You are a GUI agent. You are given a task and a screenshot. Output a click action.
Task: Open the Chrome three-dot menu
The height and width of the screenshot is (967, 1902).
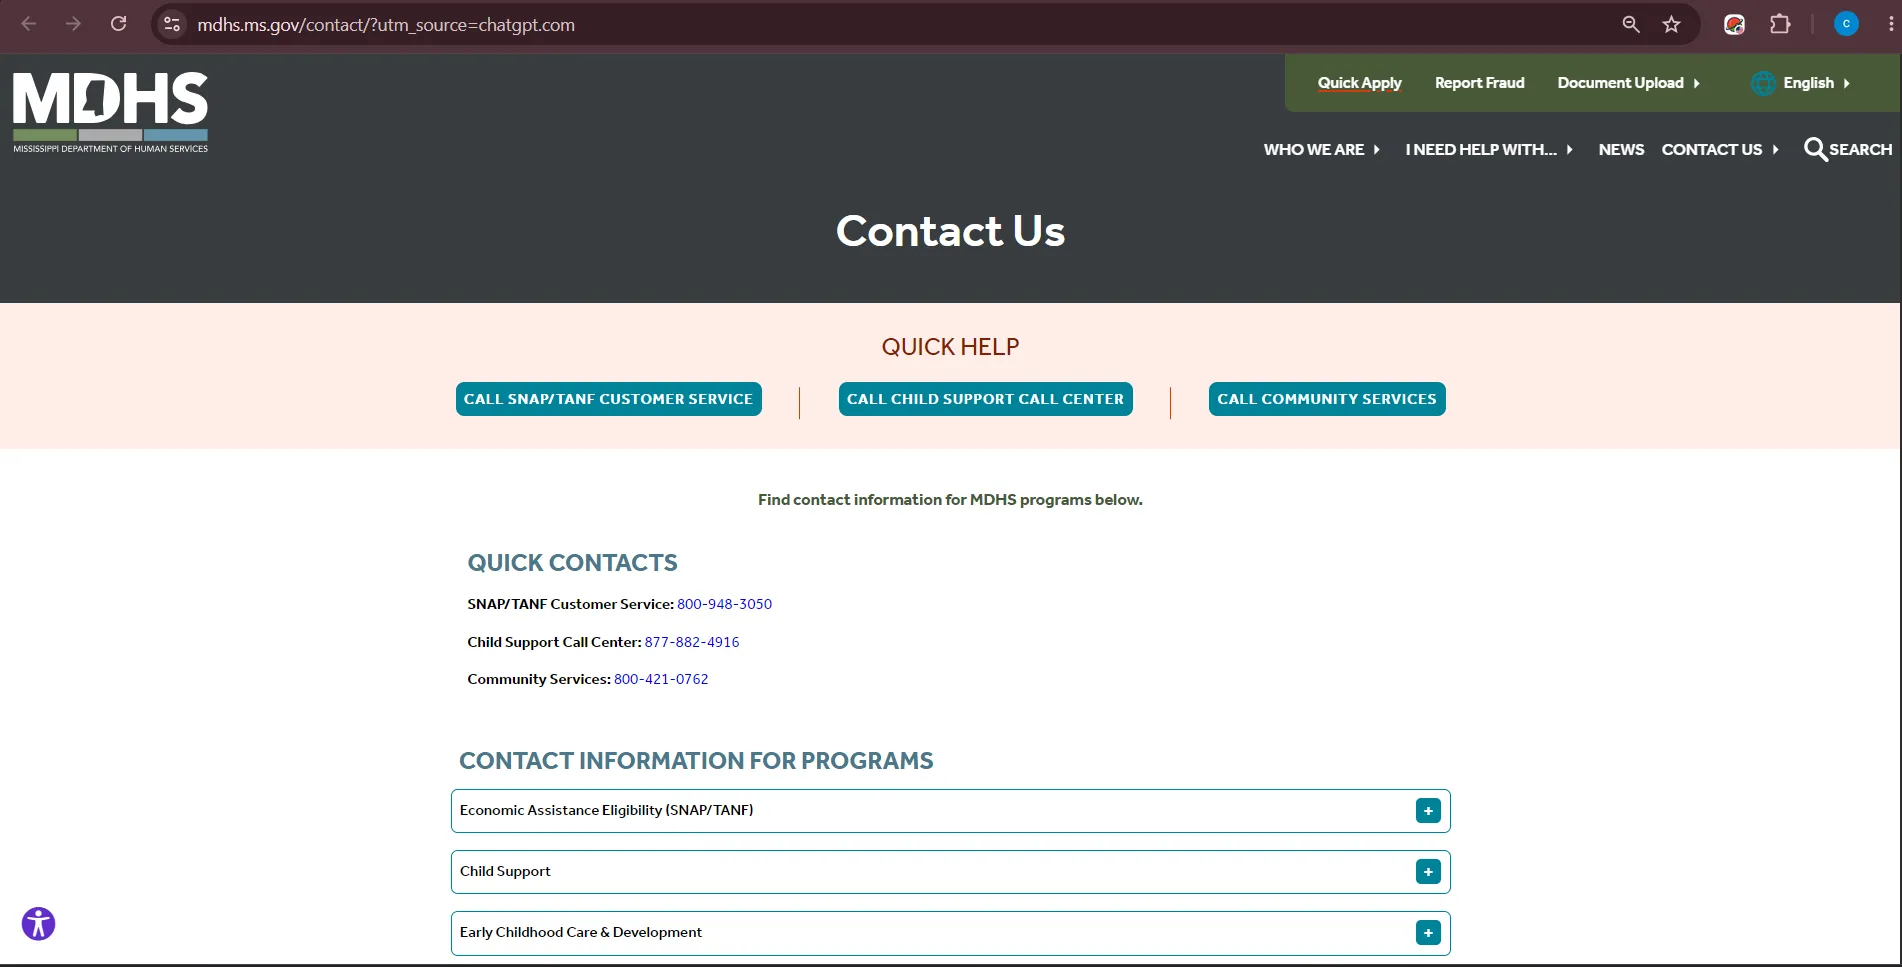(1890, 24)
